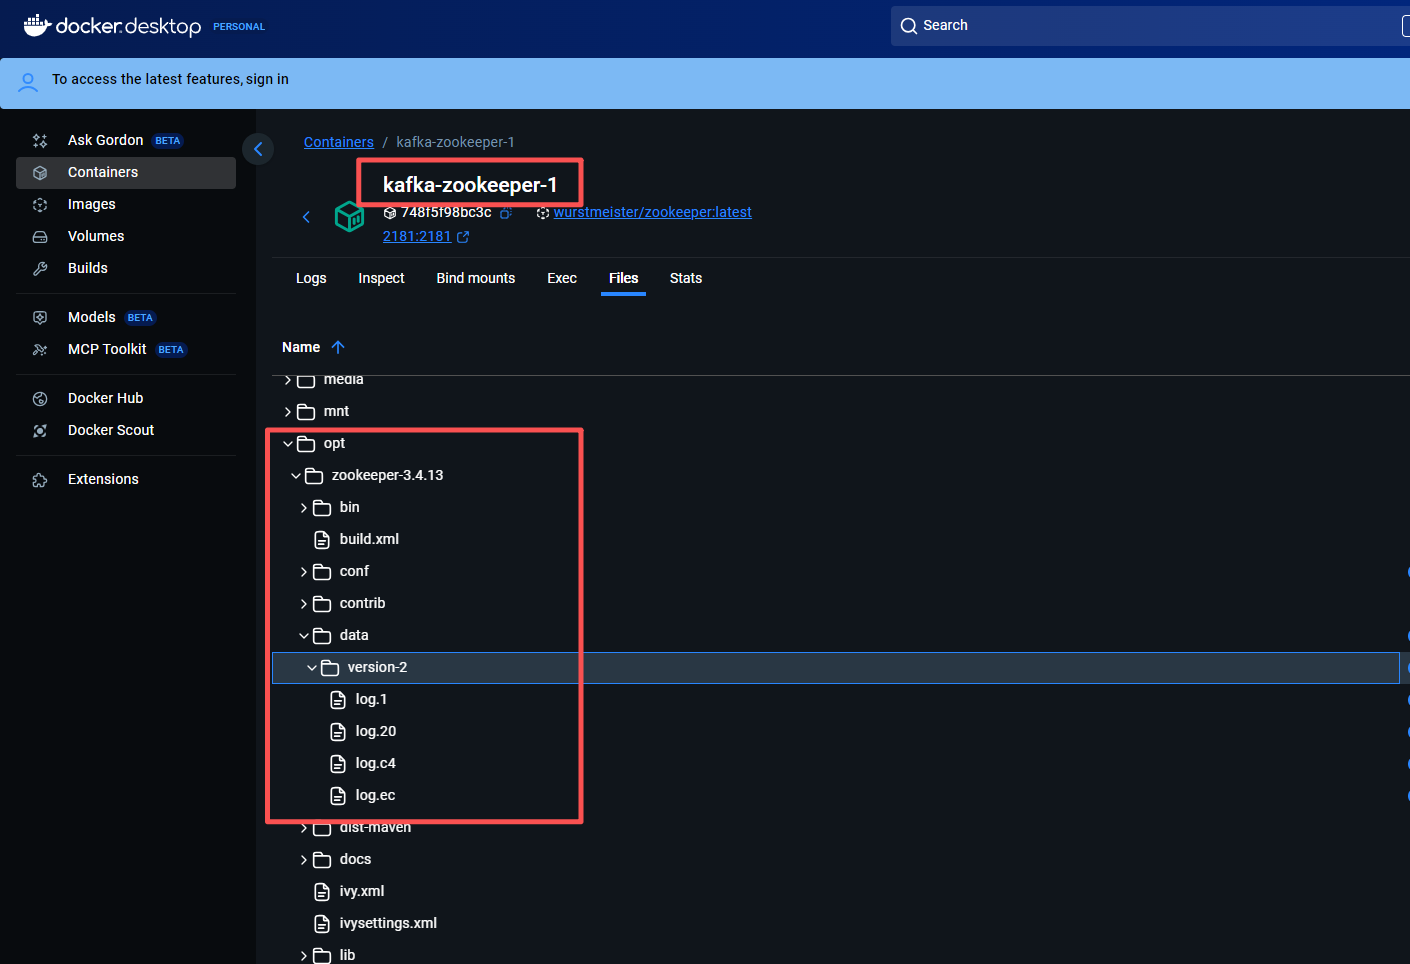This screenshot has height=964, width=1410.
Task: Open the Inspect tab
Action: [381, 278]
